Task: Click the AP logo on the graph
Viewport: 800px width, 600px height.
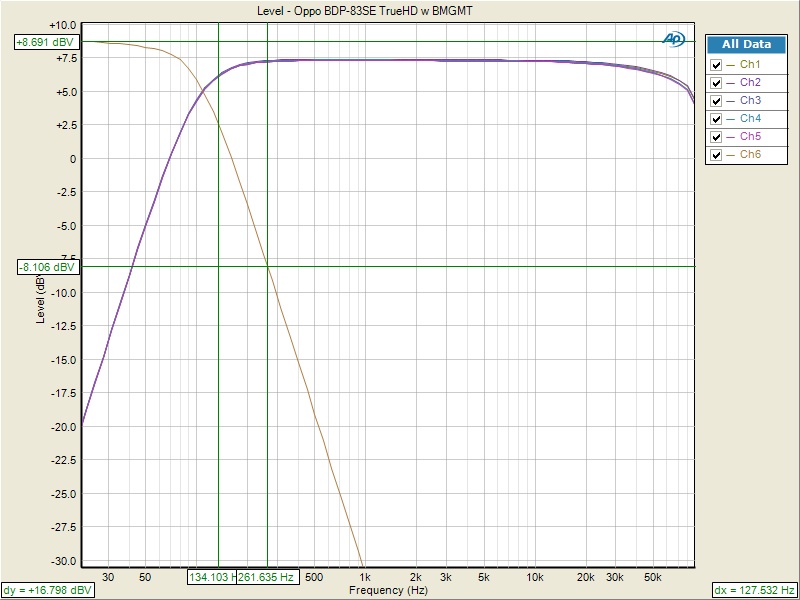Action: click(x=675, y=39)
